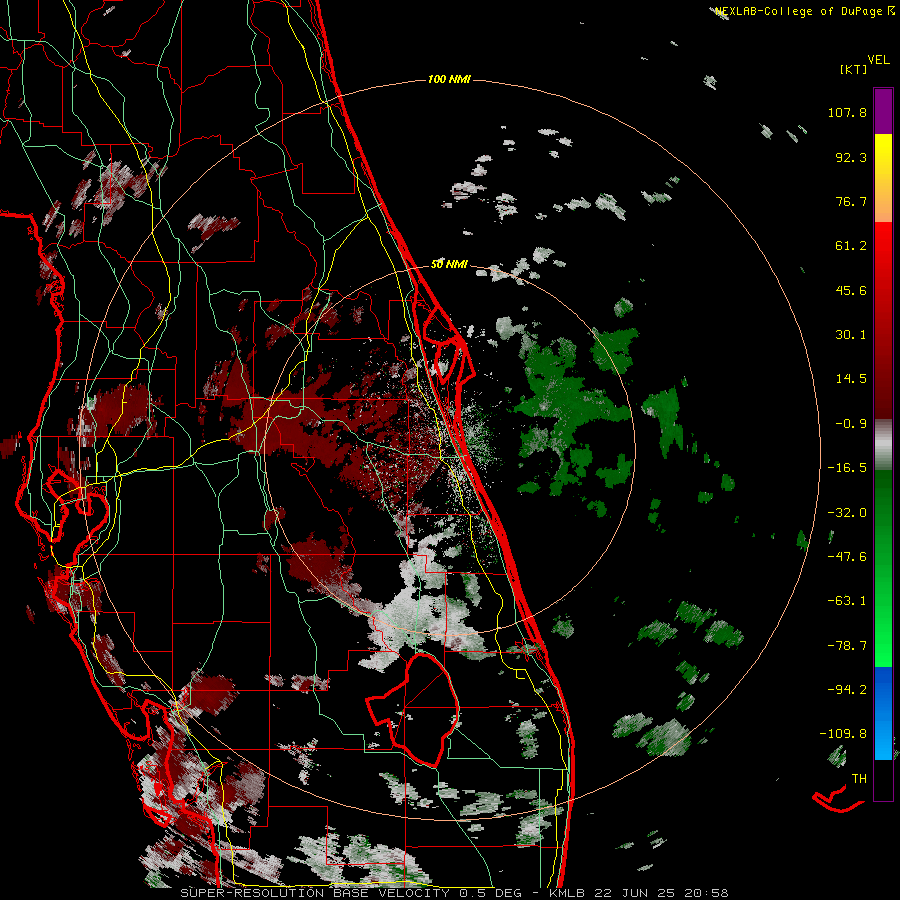
Task: Click the [KT] units label
Action: 853,69
